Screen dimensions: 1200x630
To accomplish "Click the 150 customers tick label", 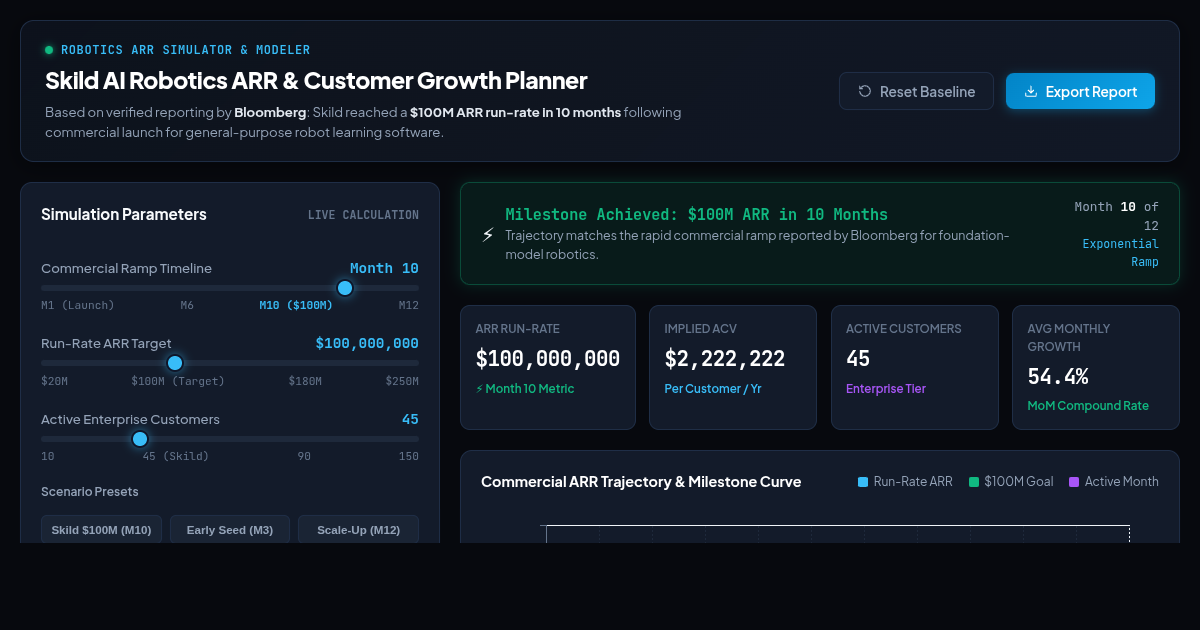I will click(x=409, y=456).
